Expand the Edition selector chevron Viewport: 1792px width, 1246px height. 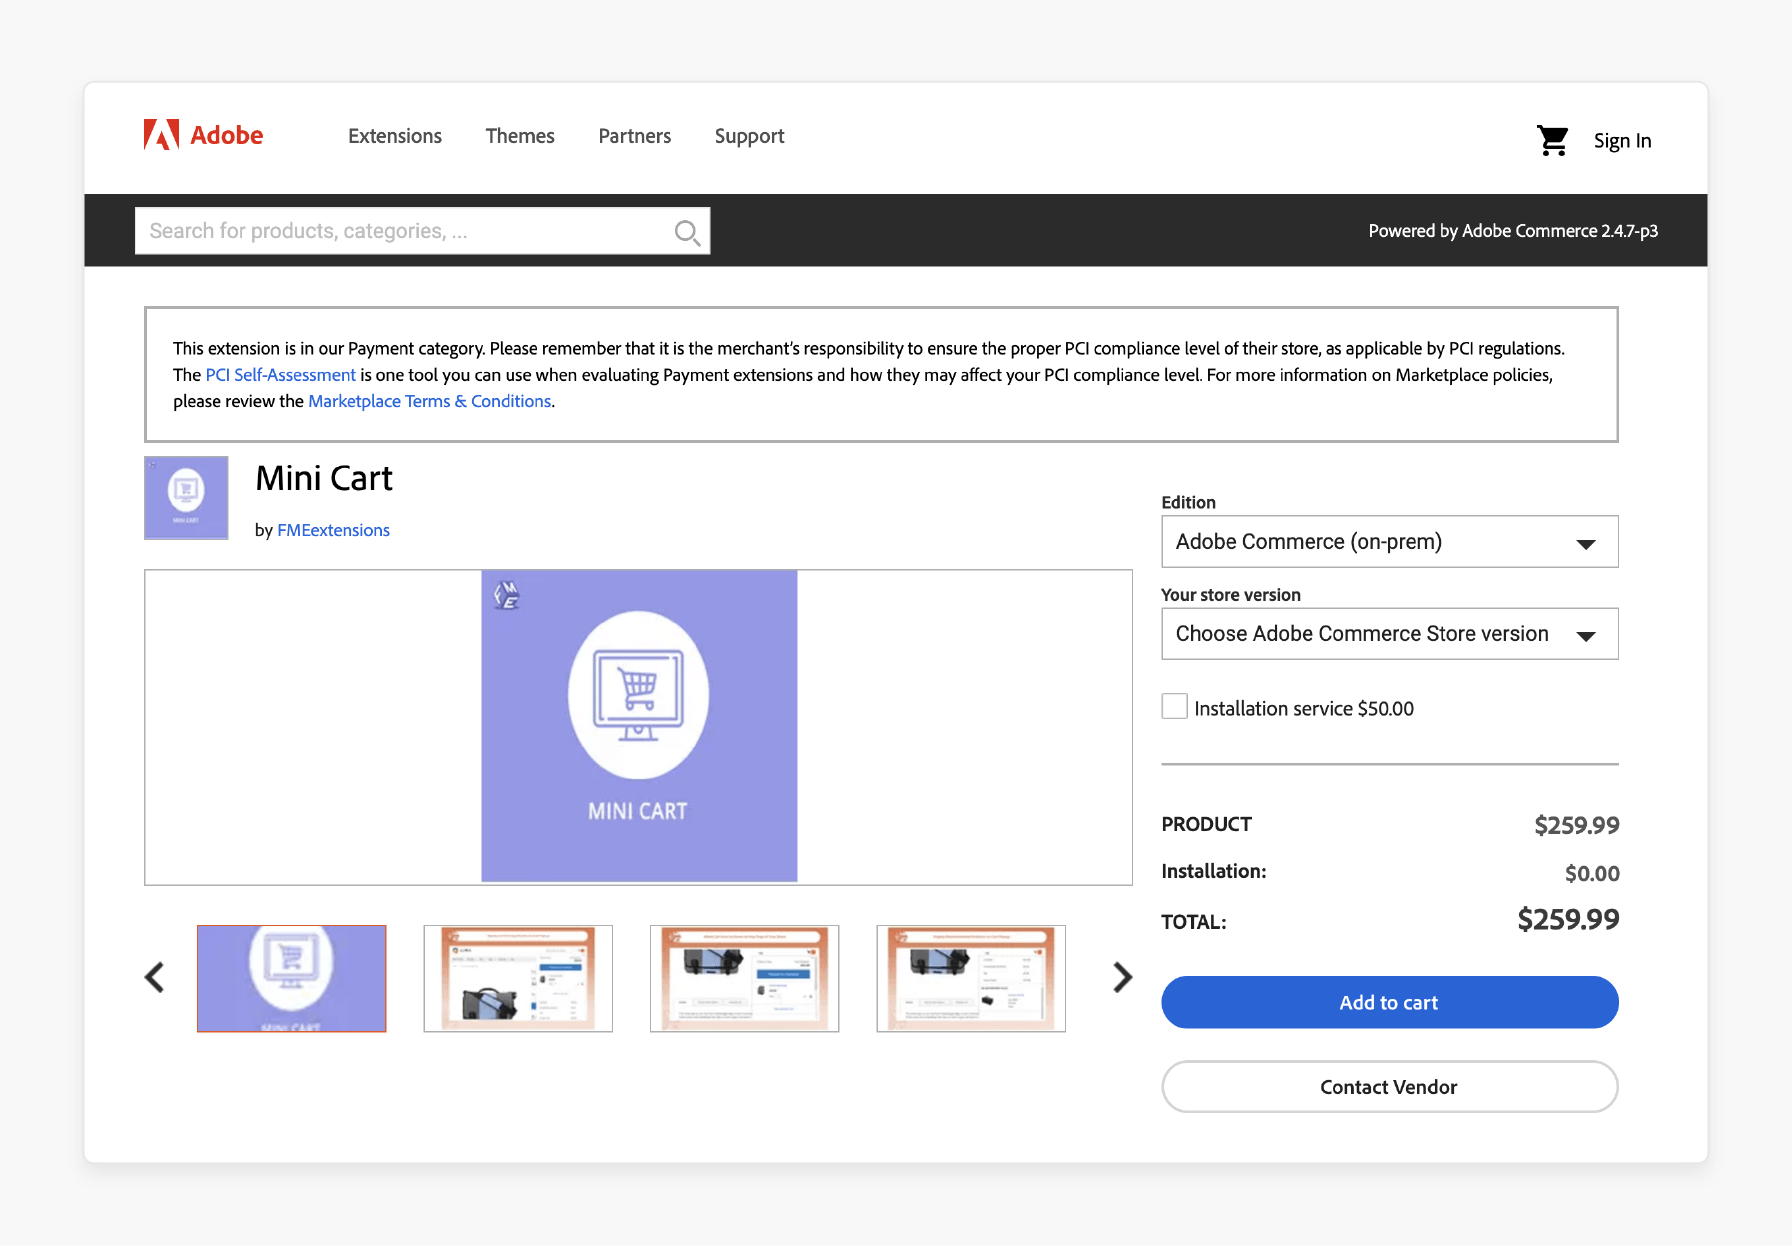click(1586, 544)
